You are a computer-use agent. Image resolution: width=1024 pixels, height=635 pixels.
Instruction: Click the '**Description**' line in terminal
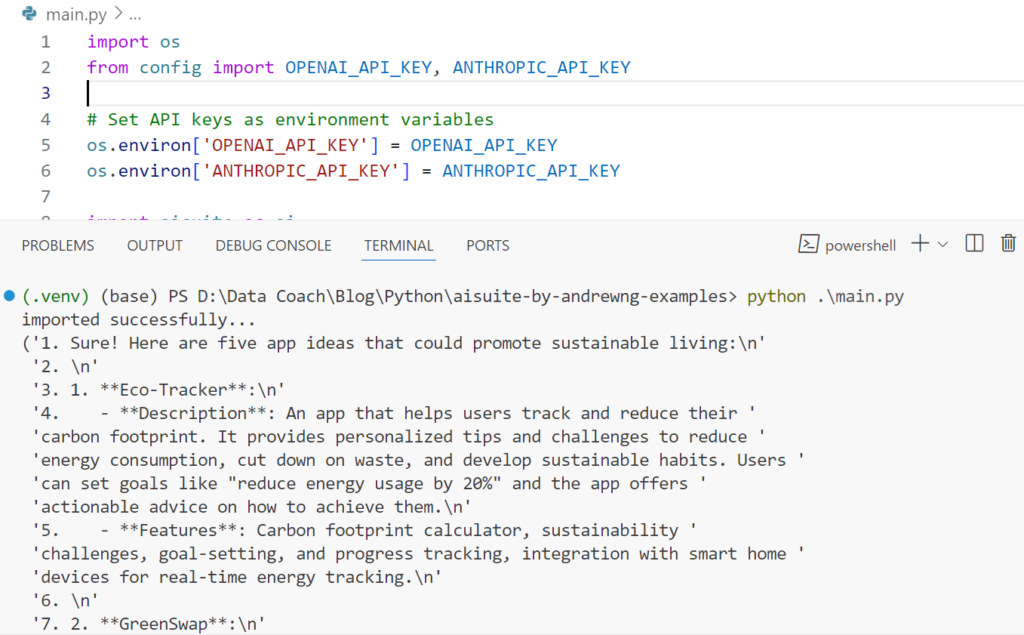click(x=394, y=414)
